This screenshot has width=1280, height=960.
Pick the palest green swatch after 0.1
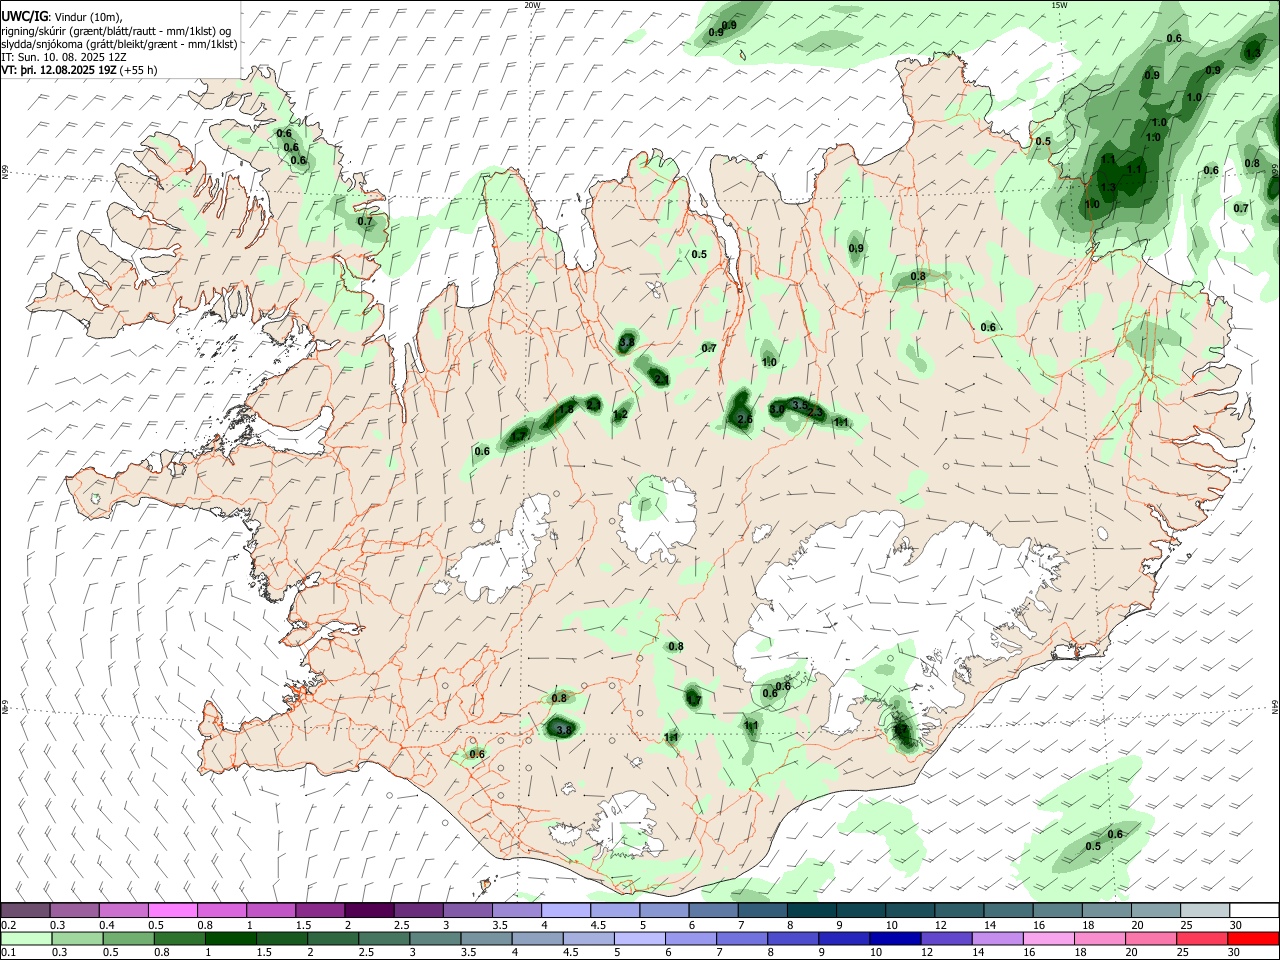(x=27, y=939)
